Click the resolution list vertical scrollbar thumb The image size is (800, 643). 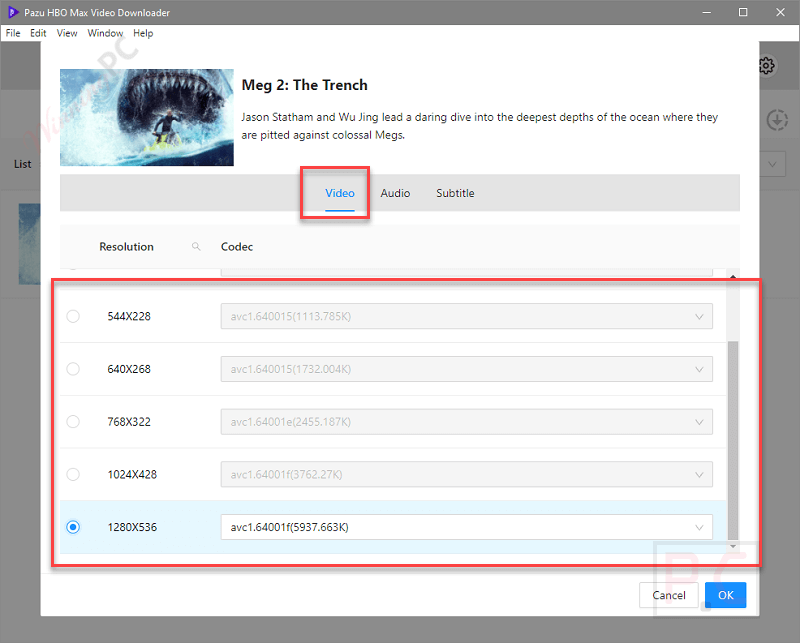733,440
